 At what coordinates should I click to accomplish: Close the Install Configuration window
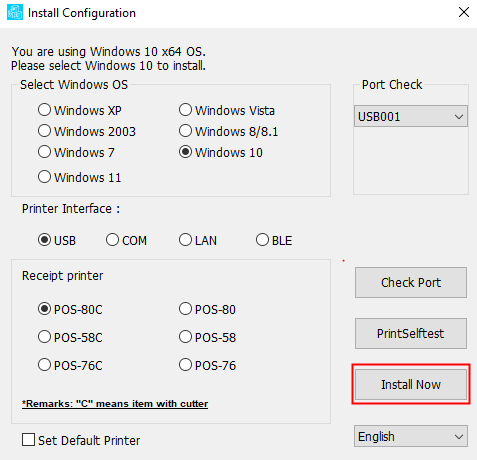(464, 12)
